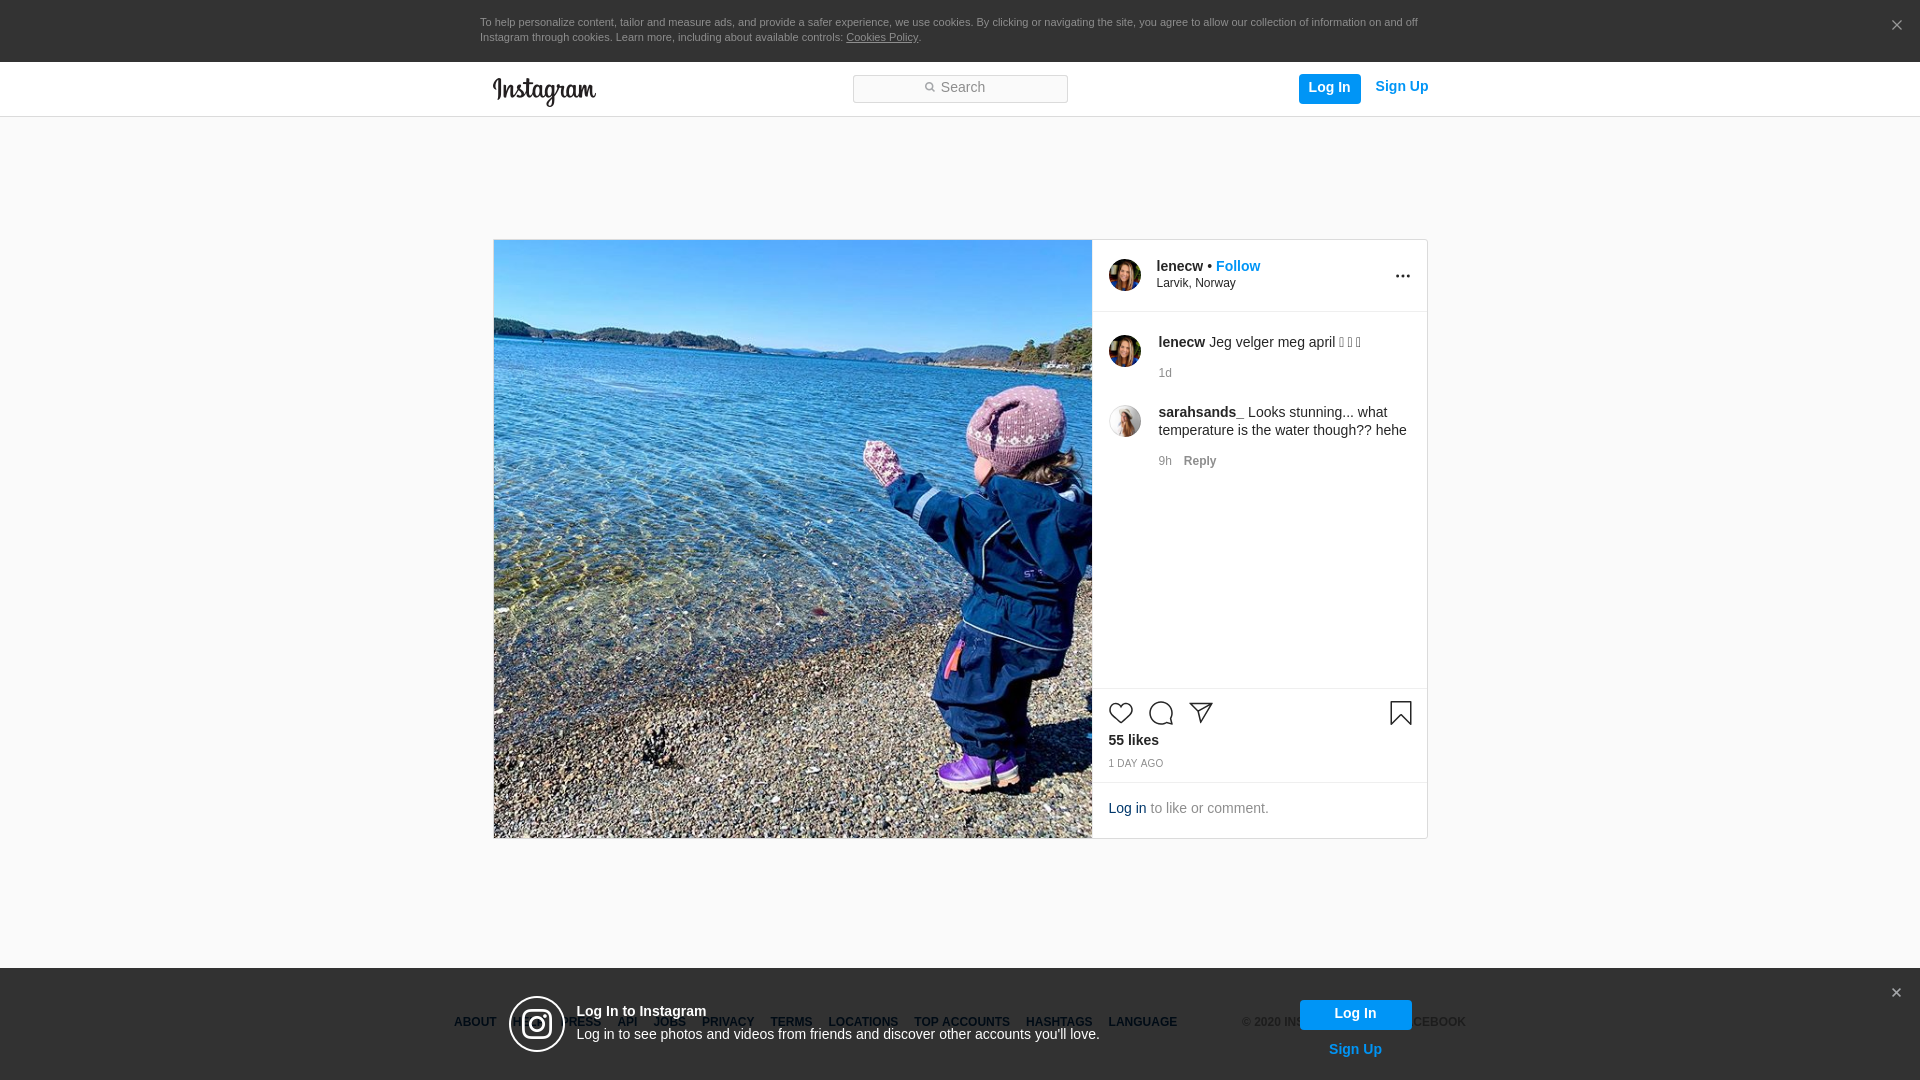Viewport: 1920px width, 1080px height.
Task: Click the Log In button in header
Action: point(1329,88)
